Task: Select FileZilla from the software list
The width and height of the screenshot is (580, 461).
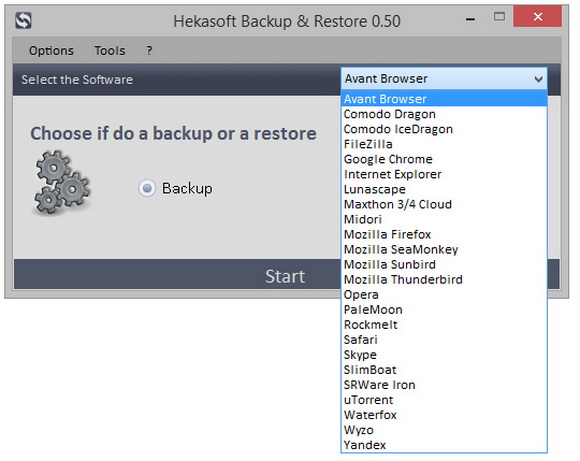Action: tap(444, 144)
